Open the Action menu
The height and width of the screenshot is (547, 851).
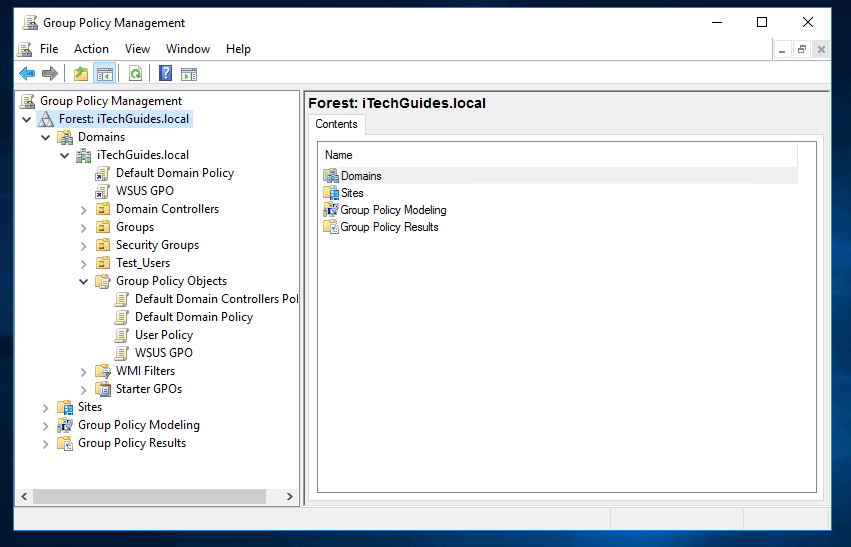[91, 49]
